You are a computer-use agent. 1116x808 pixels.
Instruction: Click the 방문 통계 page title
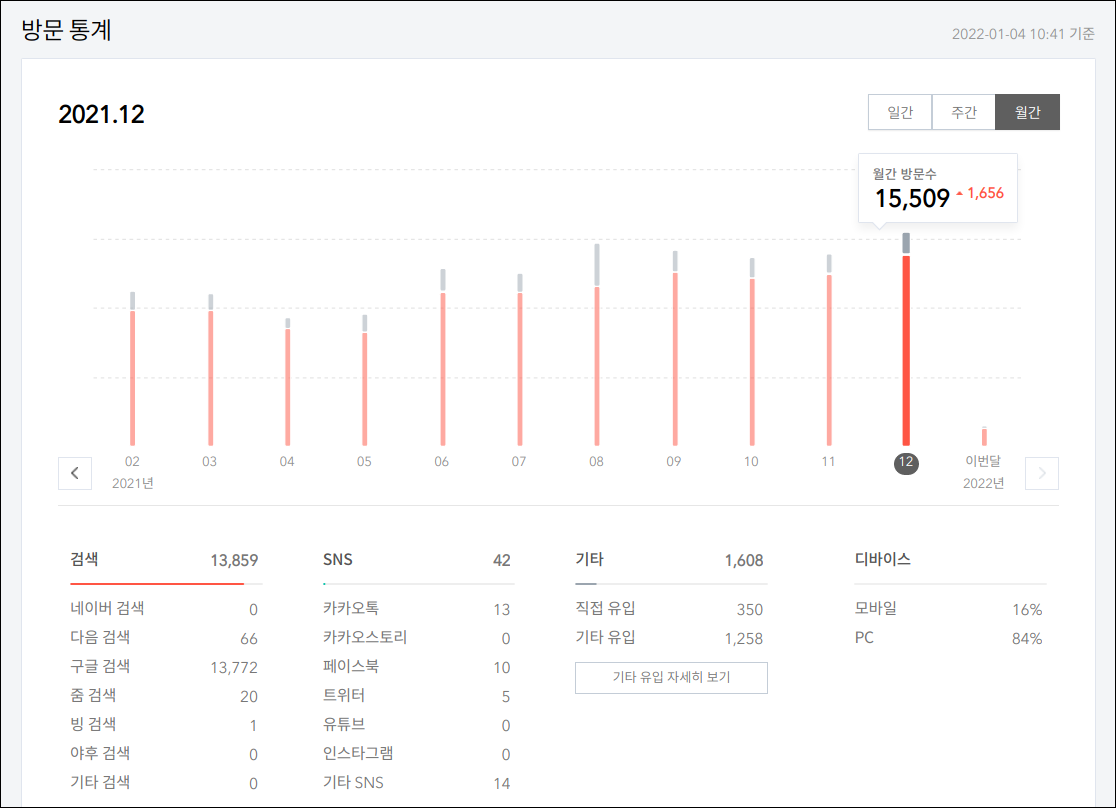click(66, 30)
